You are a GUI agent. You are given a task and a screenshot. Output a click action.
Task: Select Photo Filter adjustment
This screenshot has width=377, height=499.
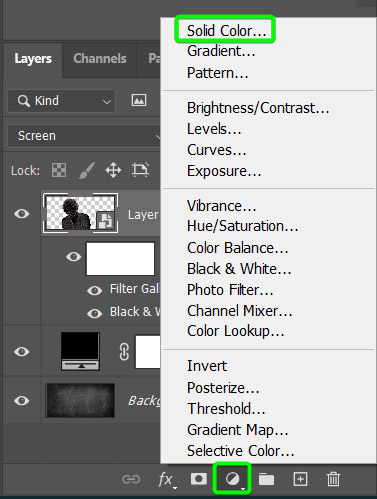[x=230, y=290]
